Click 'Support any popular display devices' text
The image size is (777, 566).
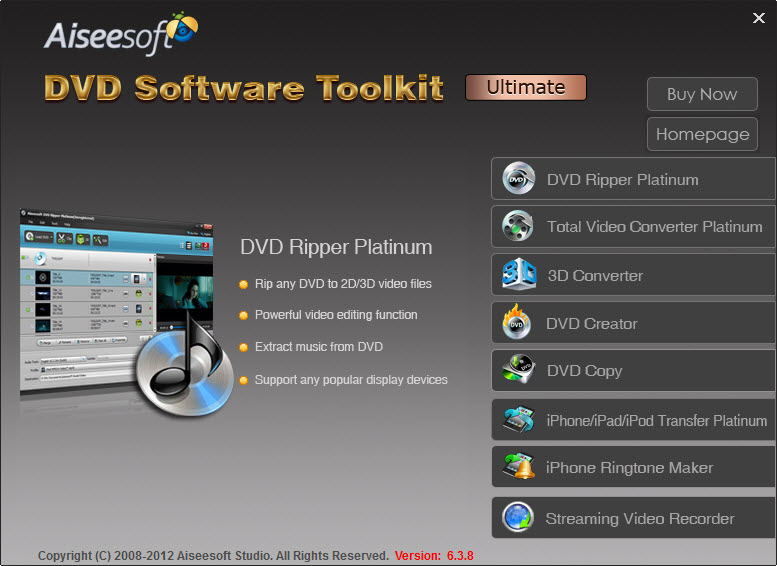[x=351, y=380]
